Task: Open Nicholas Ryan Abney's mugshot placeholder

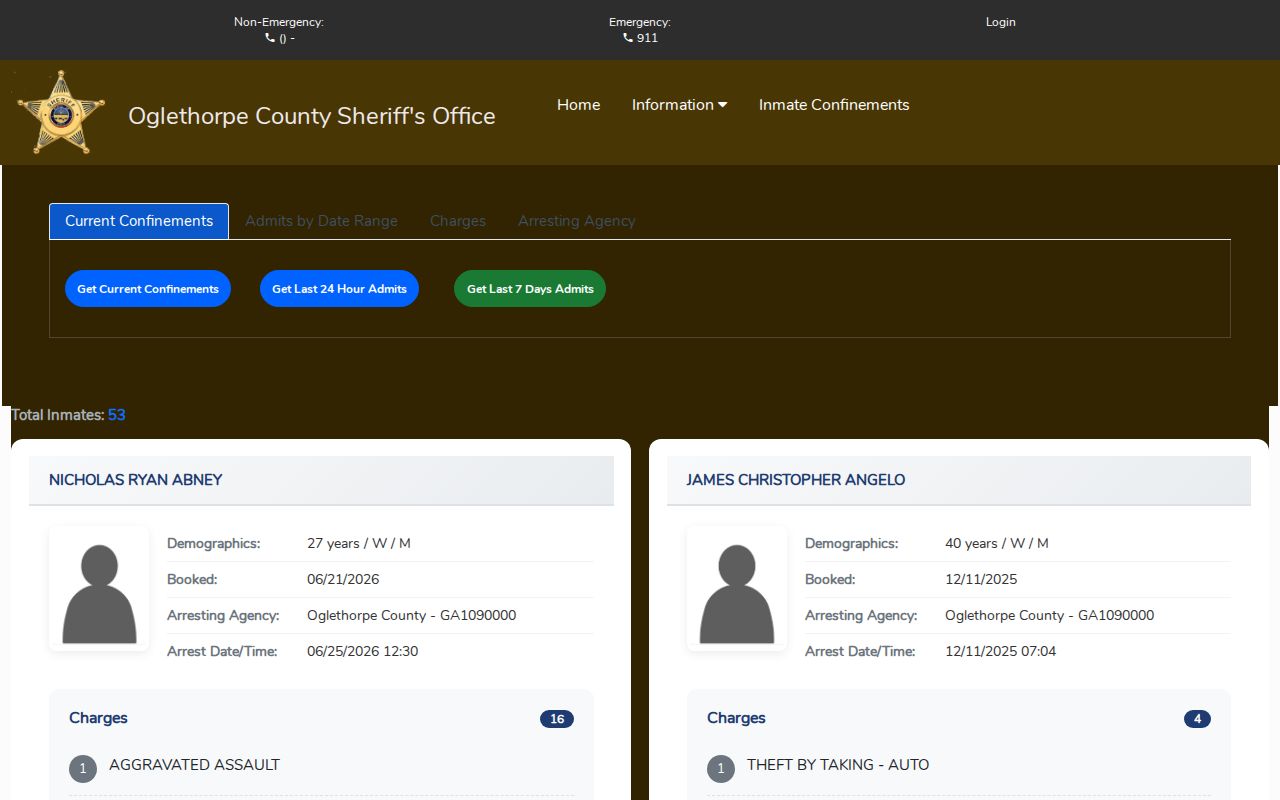Action: (99, 589)
